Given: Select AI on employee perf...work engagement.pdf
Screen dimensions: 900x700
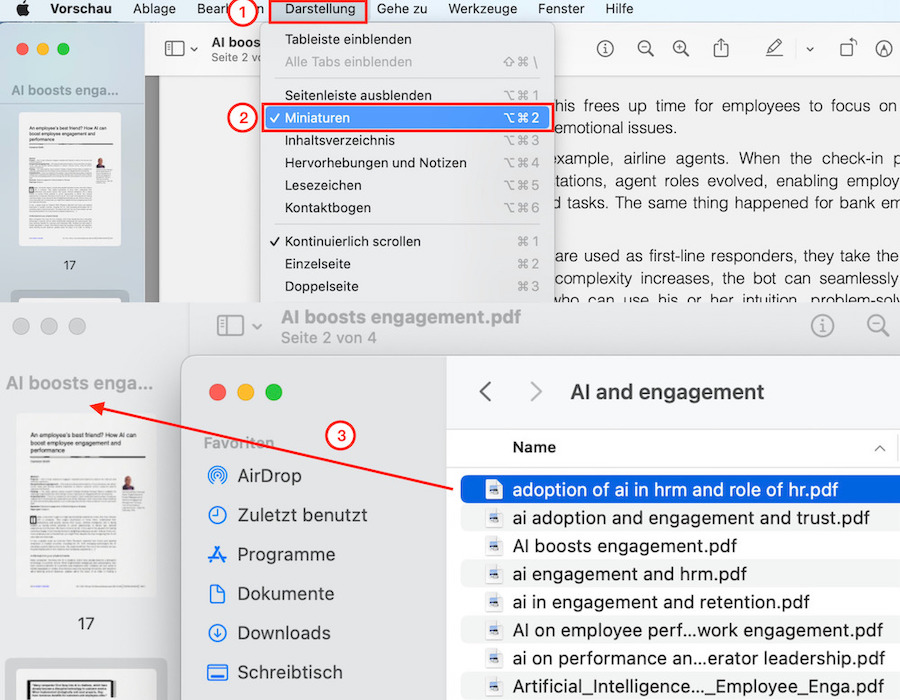Looking at the screenshot, I should tap(680, 630).
